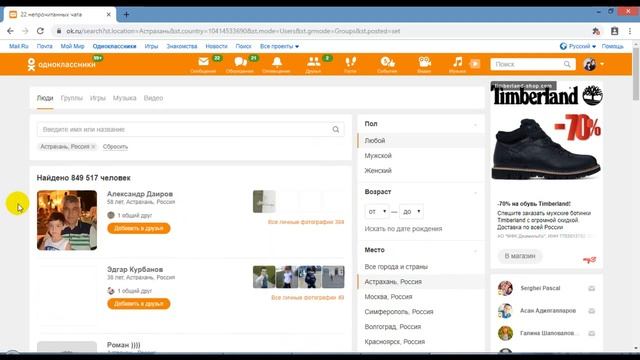Add Эдгар Курбанов as friend
Viewport: 640px width, 360px height.
coord(139,304)
